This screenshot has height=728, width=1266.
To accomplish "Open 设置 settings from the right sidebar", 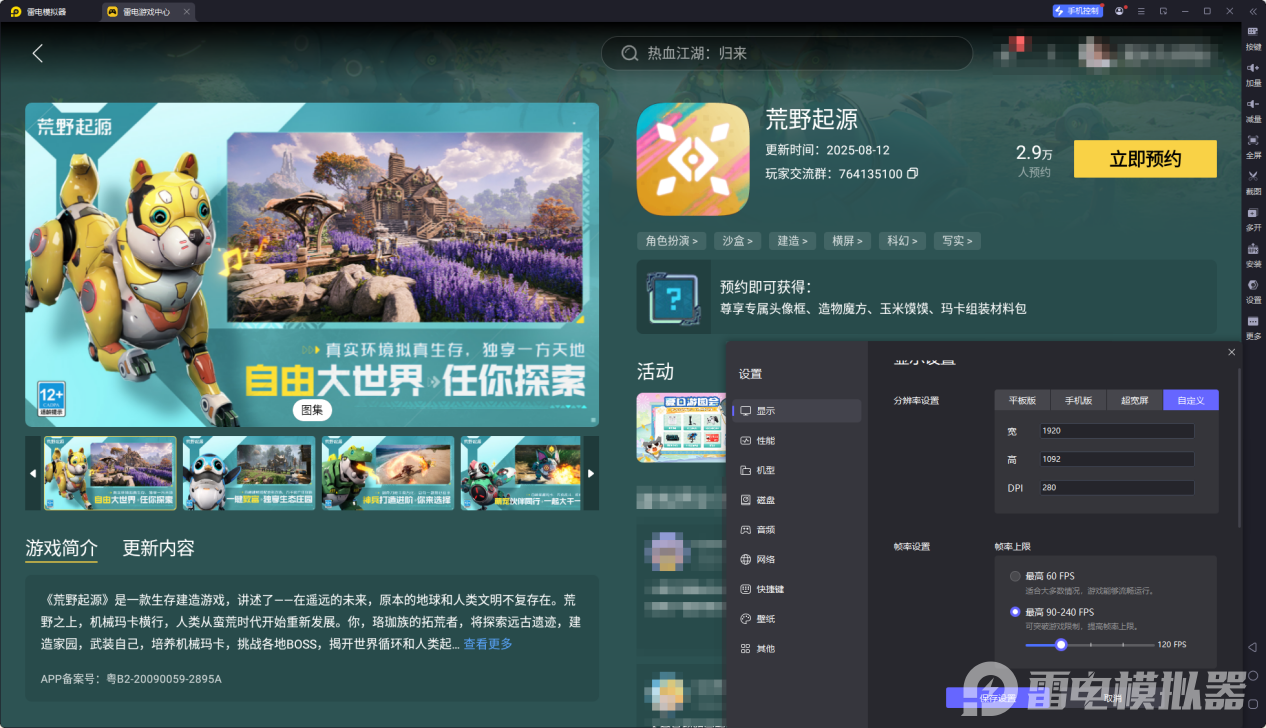I will (1253, 291).
